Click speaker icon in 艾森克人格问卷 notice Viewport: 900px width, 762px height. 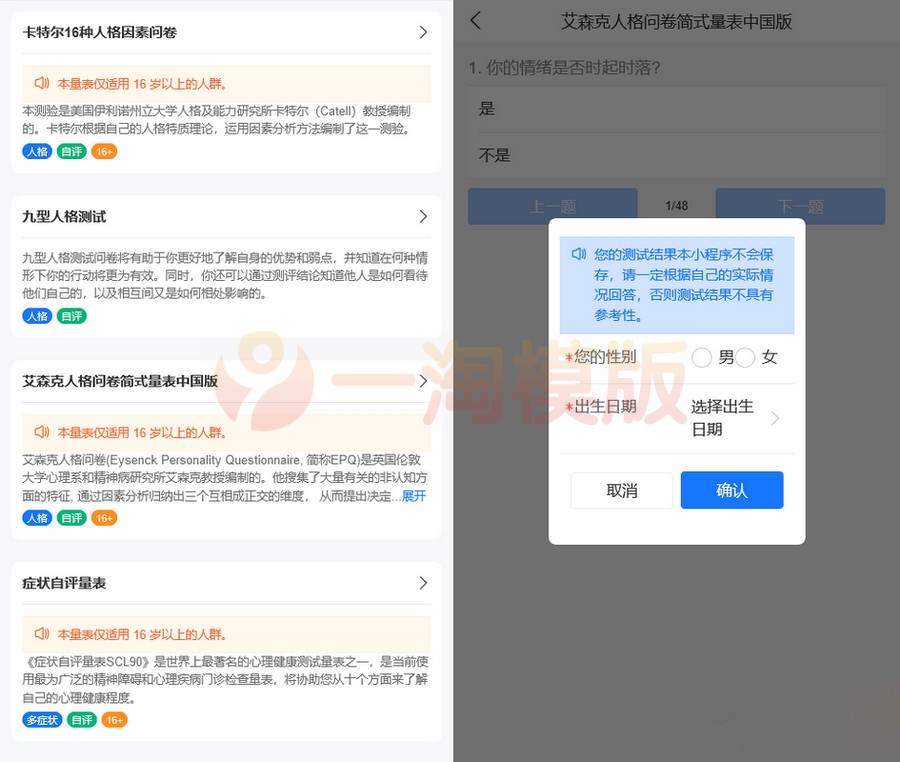42,431
